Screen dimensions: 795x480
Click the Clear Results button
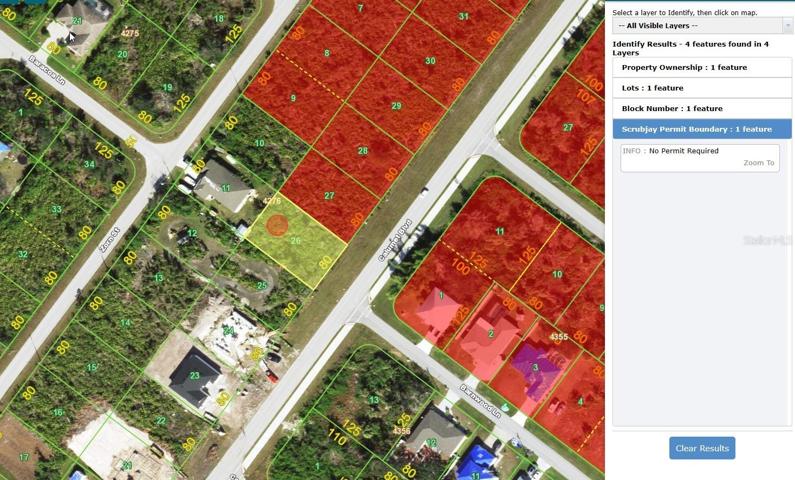(x=702, y=448)
